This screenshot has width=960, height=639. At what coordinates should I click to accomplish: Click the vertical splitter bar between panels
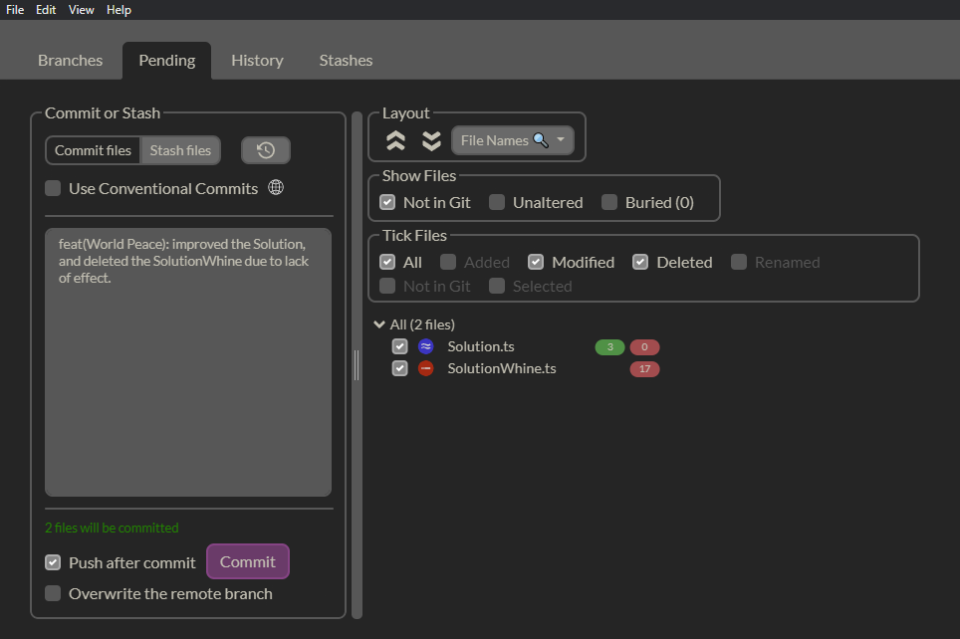coord(357,365)
